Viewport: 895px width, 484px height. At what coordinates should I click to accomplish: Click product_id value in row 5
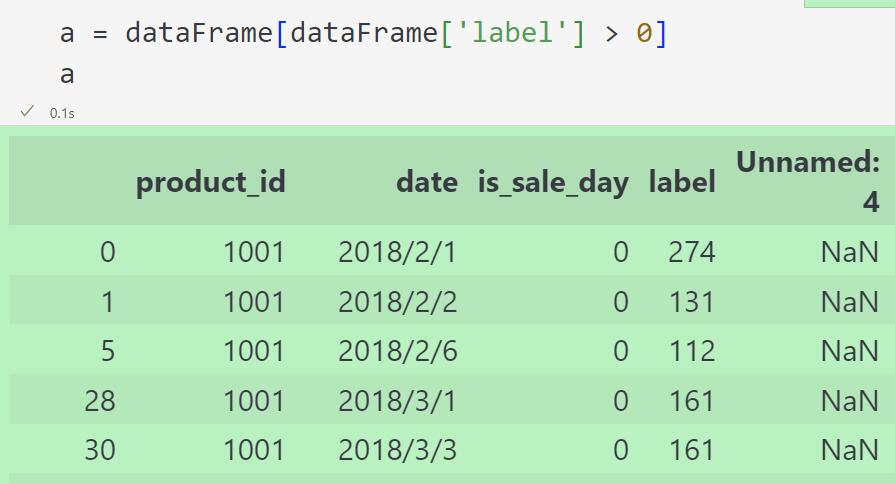click(x=254, y=350)
